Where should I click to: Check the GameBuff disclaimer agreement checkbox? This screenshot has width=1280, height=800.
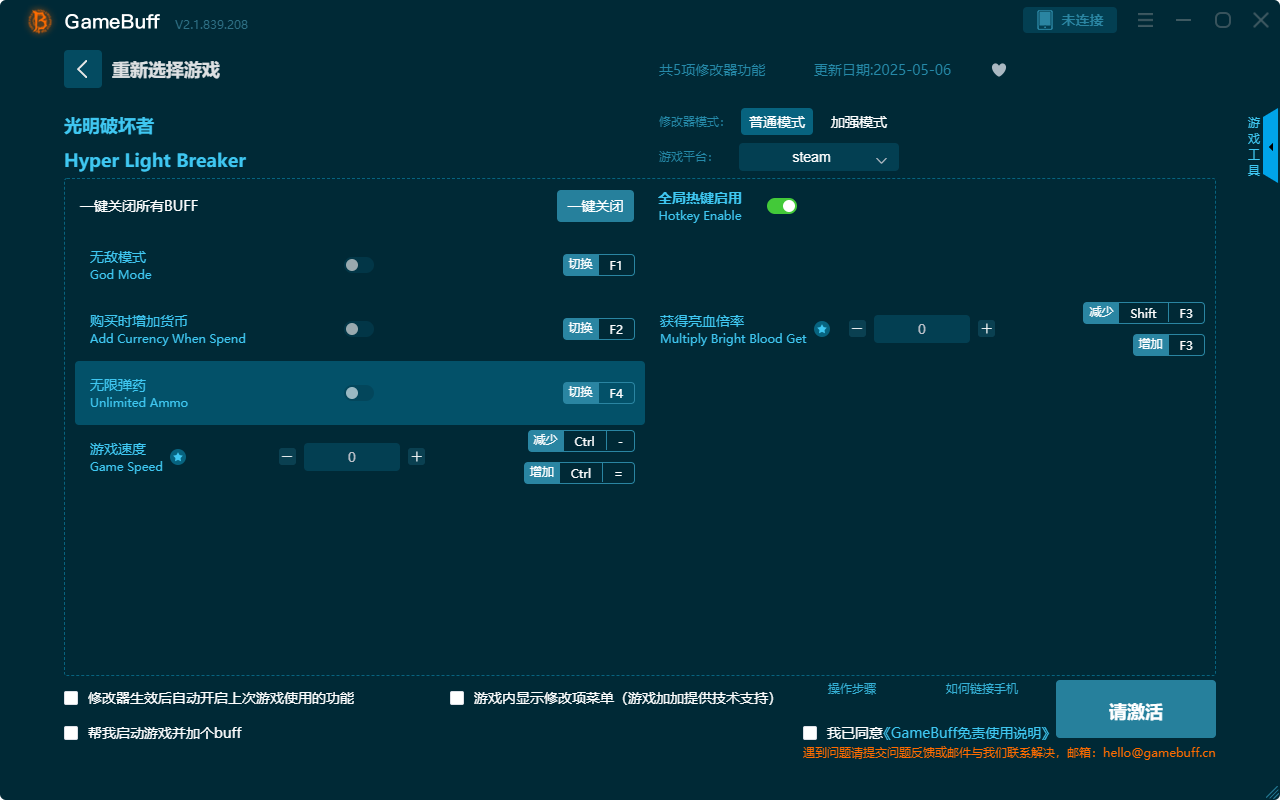[x=810, y=733]
